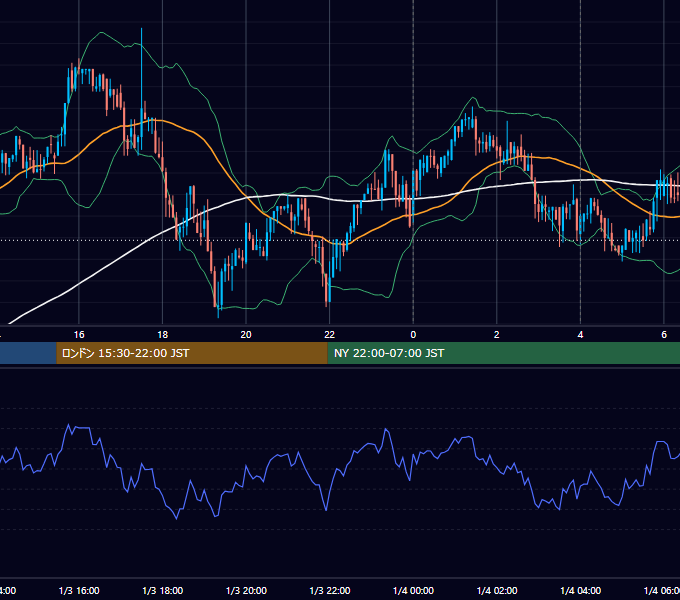The image size is (680, 600).
Task: Click the blue session bar before London
Action: point(28,353)
